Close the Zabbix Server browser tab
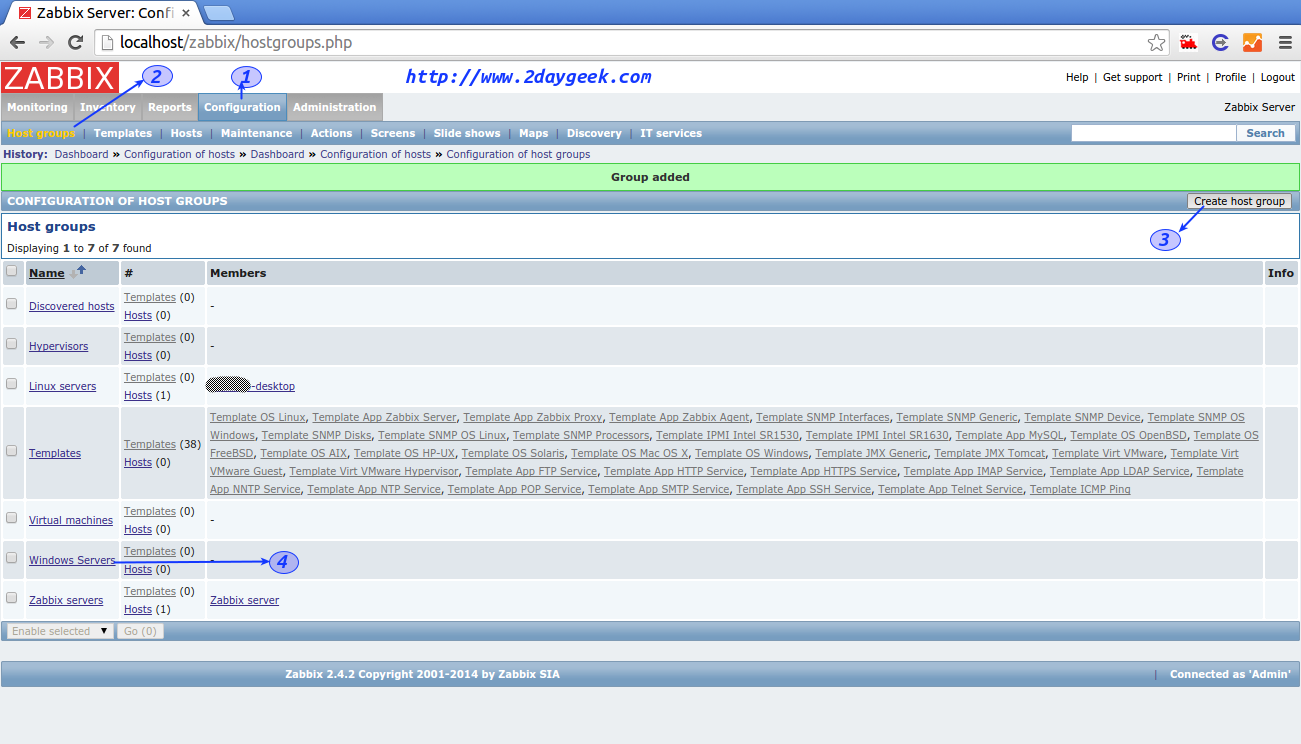1301x744 pixels. click(186, 13)
